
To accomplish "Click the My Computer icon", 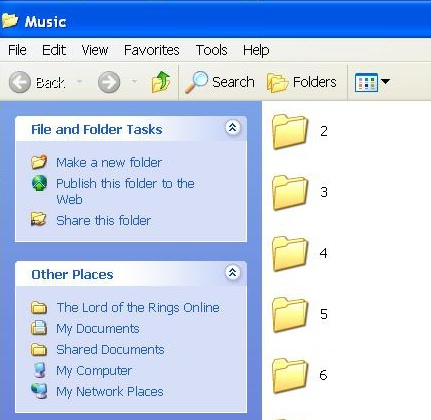I will coord(40,370).
